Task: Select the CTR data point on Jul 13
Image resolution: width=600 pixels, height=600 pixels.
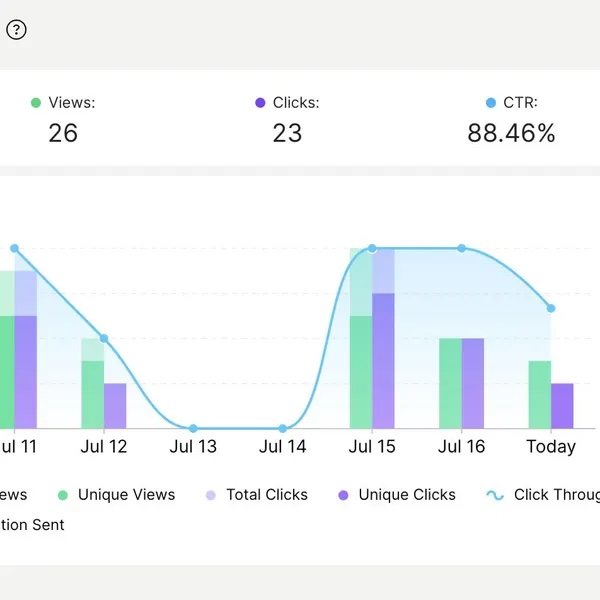Action: pyautogui.click(x=193, y=428)
